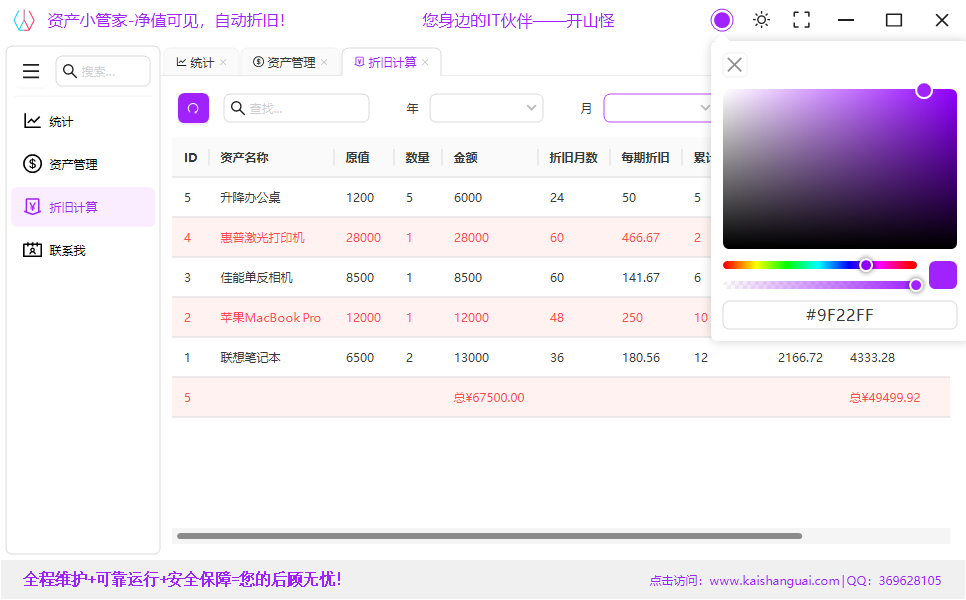Click the chart icon beside sidebar 统计

[x=32, y=121]
